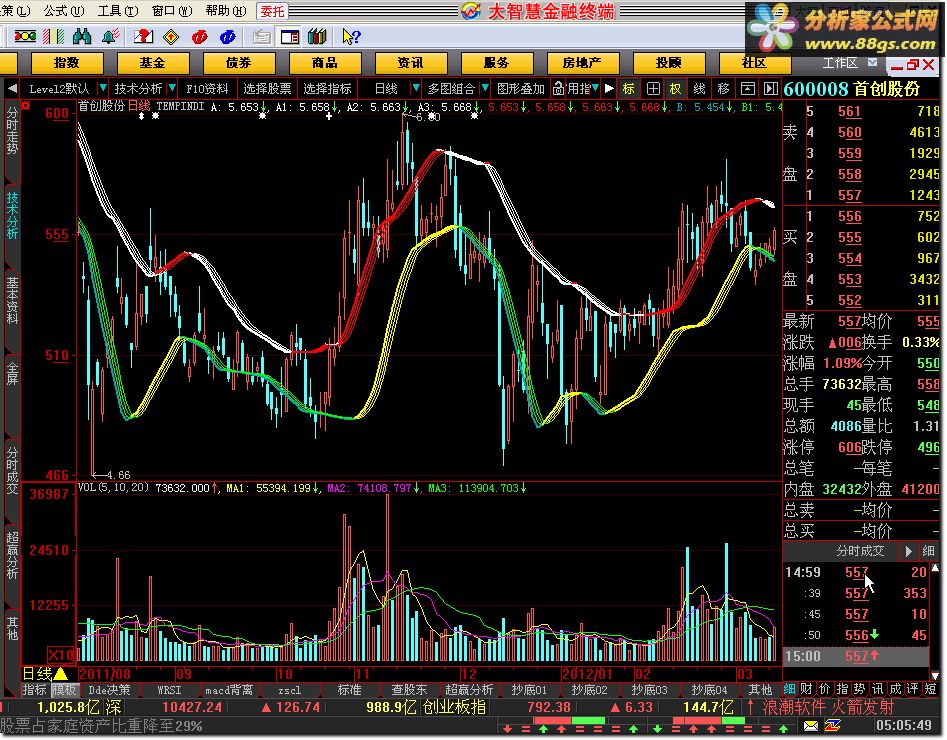This screenshot has width=947, height=740.
Task: Open the mail envelope status icon
Action: click(x=811, y=725)
